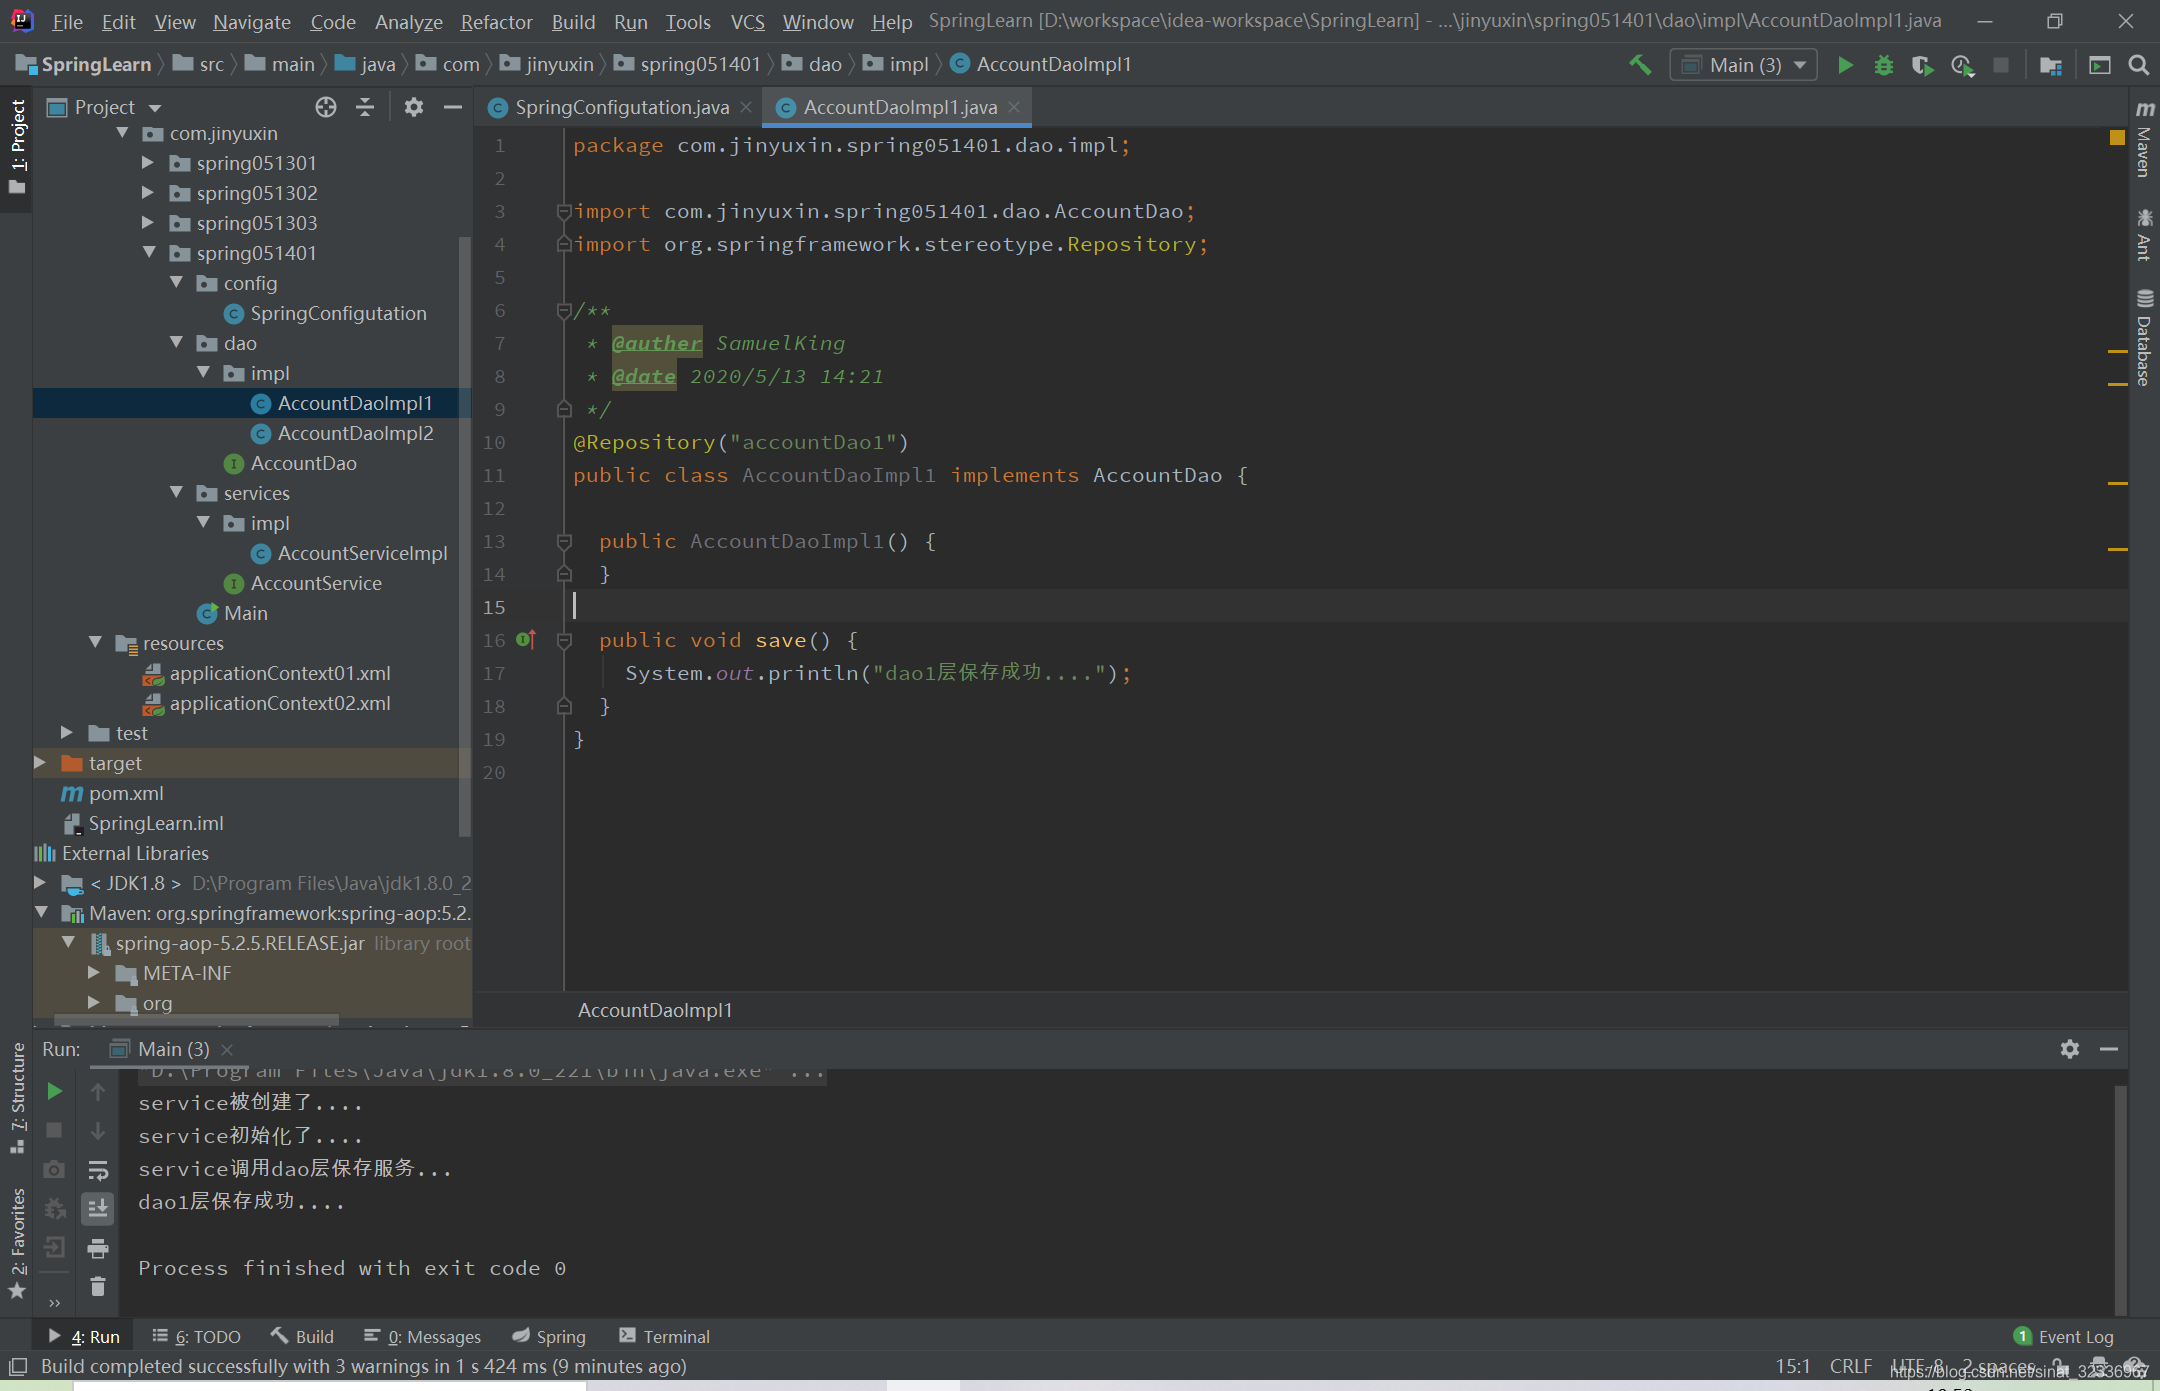Click print icon in Run panel

click(x=98, y=1247)
